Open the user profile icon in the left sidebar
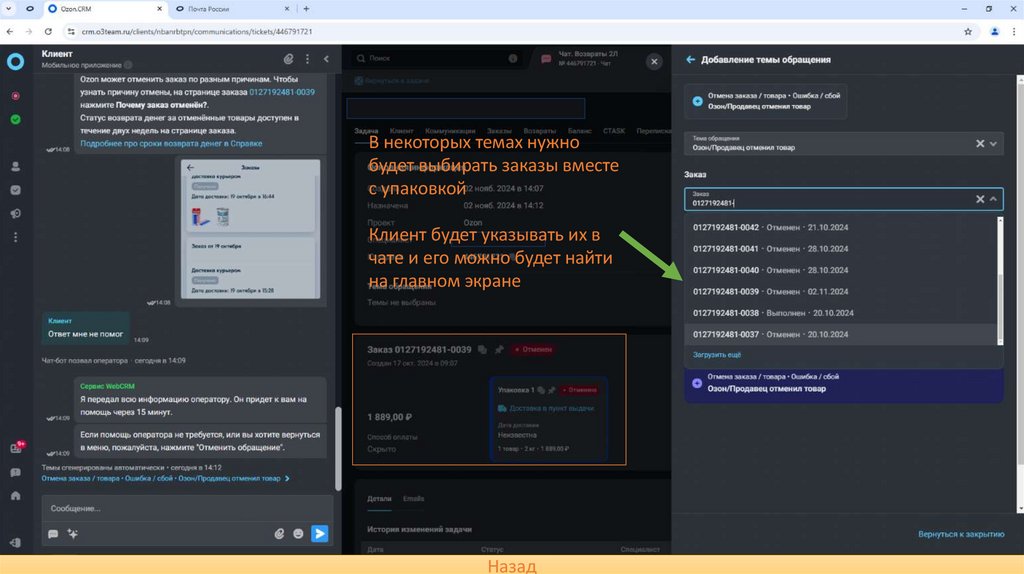 (x=16, y=167)
